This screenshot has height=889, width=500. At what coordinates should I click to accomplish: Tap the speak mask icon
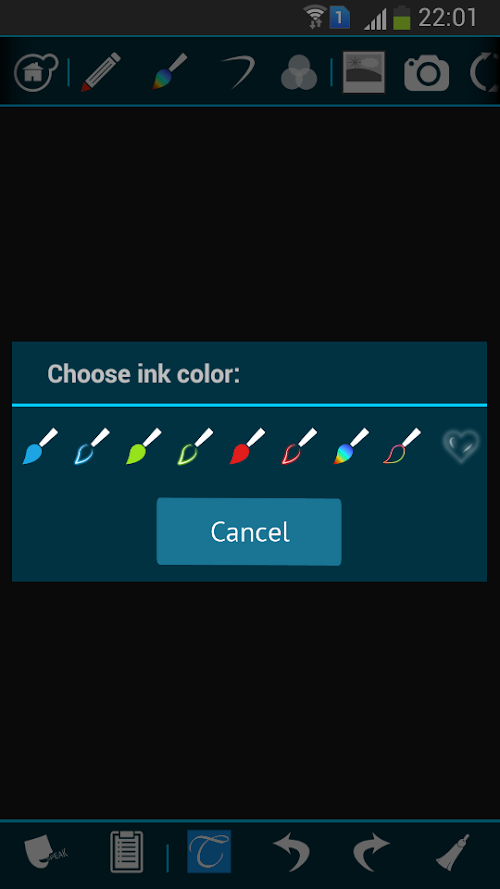coord(45,852)
